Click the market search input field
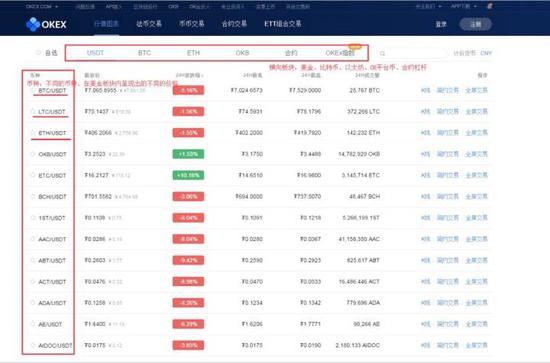Image resolution: width=550 pixels, height=363 pixels. coord(412,53)
